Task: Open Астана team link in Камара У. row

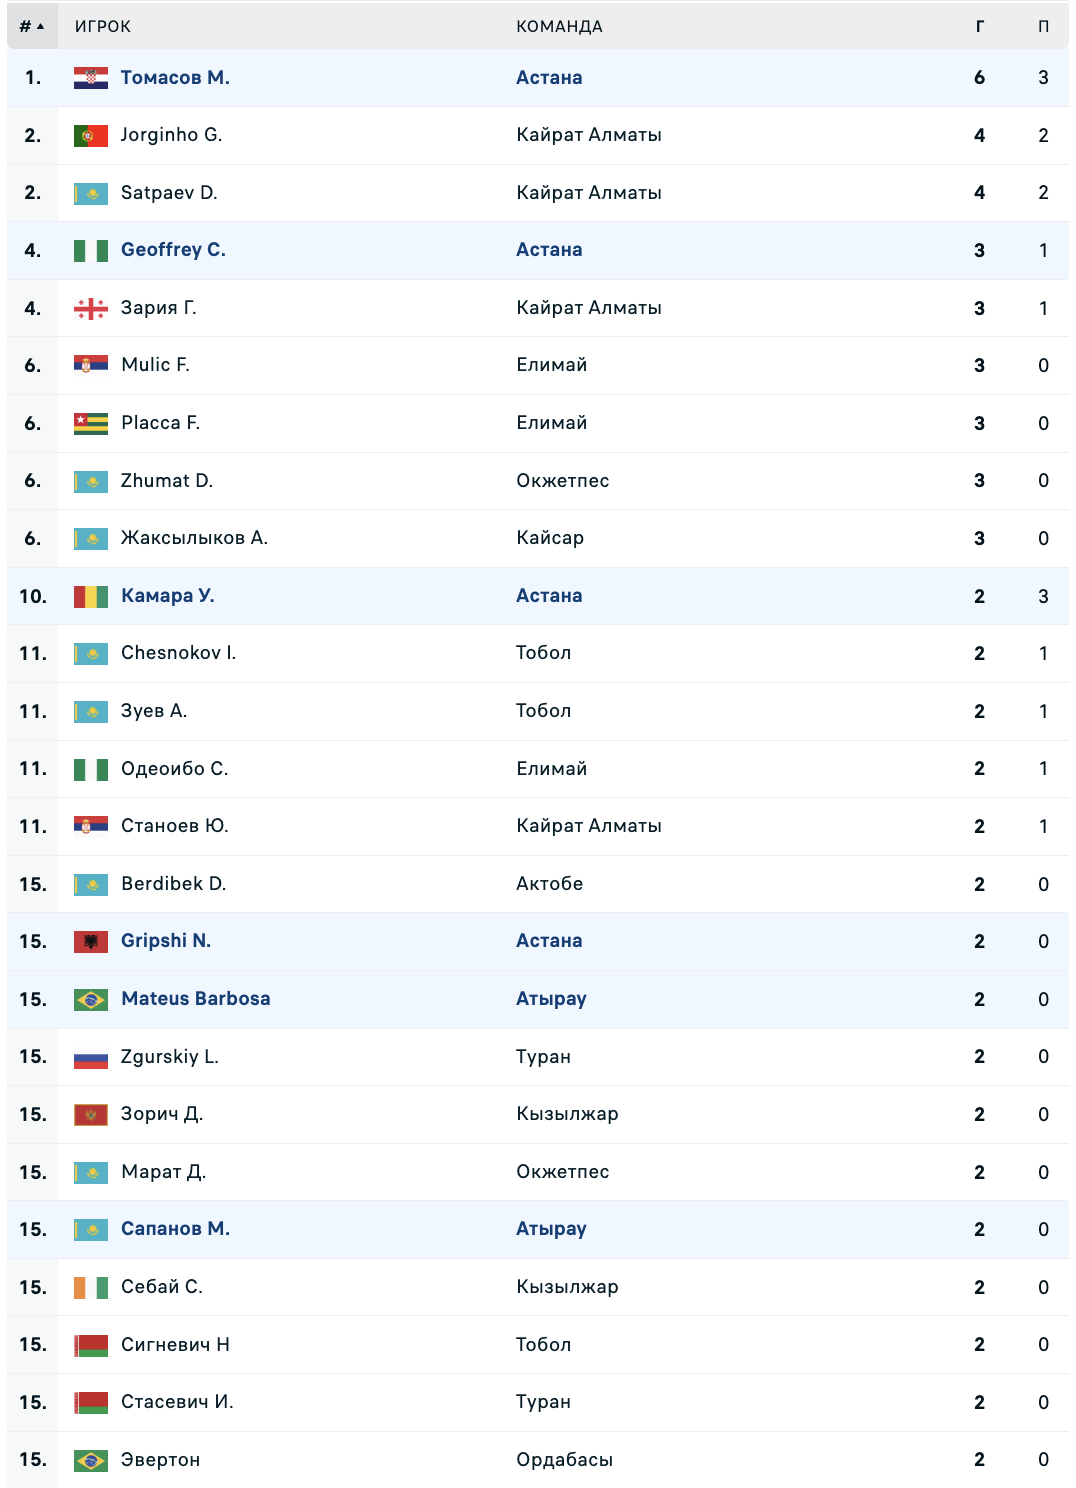Action: pos(549,596)
